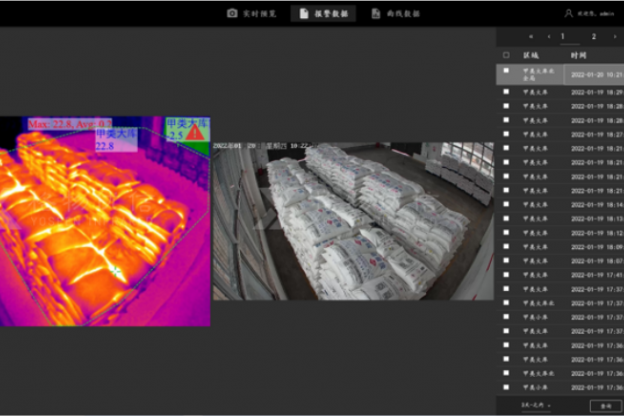Click the visible-light warehouse camera image
This screenshot has height=416, width=624.
tap(352, 220)
